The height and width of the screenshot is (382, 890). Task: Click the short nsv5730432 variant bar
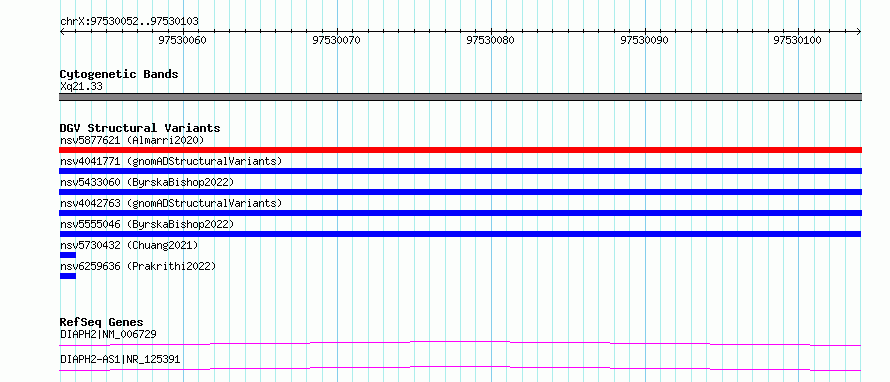[x=68, y=255]
